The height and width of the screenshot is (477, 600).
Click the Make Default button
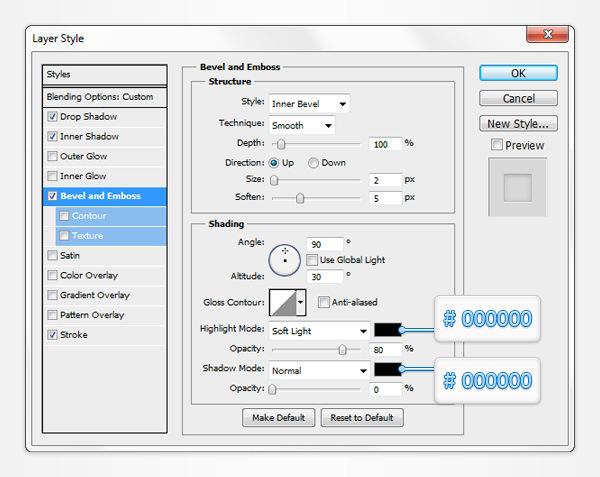click(279, 417)
